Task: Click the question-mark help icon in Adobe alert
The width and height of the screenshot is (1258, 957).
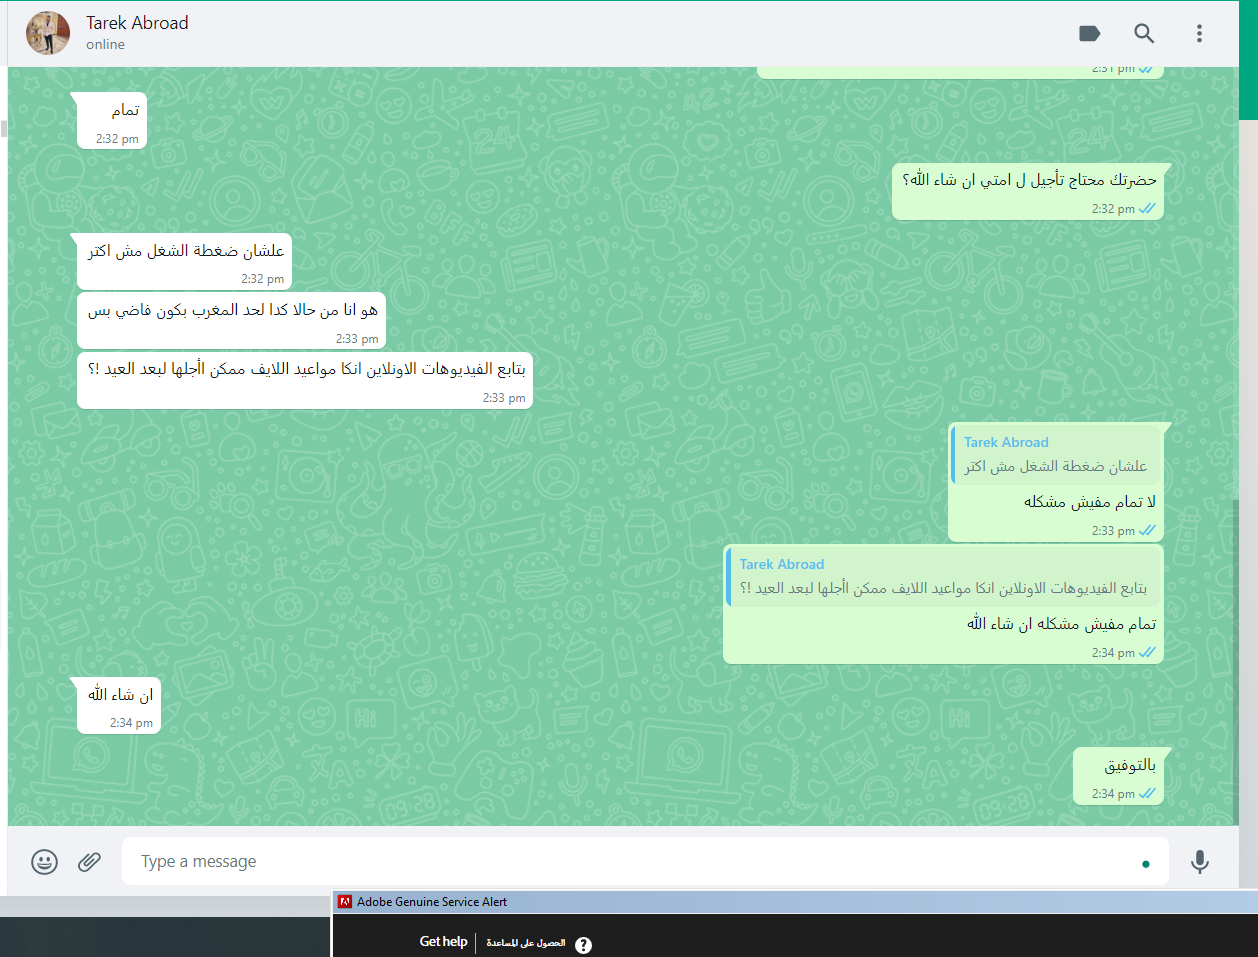Action: coord(584,945)
